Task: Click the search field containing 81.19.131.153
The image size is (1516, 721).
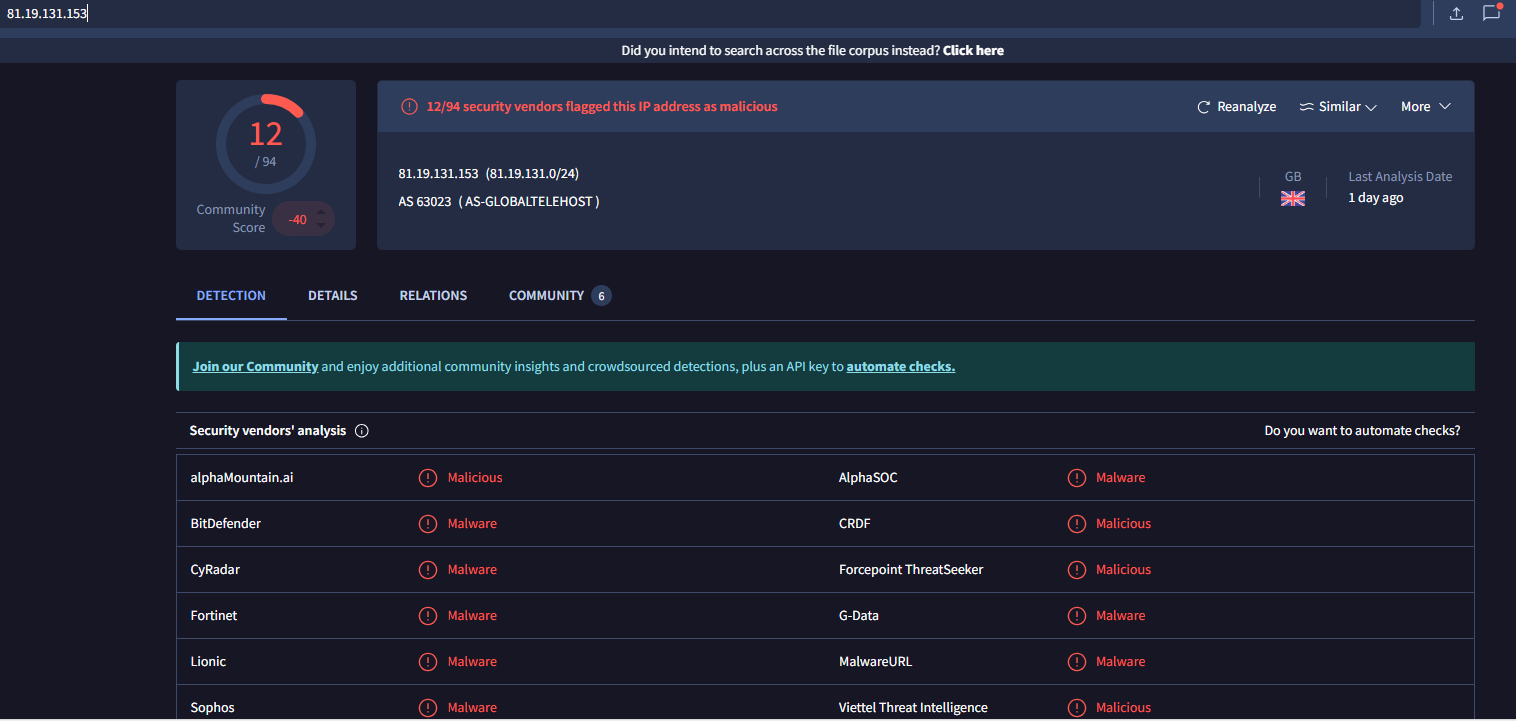Action: (710, 14)
